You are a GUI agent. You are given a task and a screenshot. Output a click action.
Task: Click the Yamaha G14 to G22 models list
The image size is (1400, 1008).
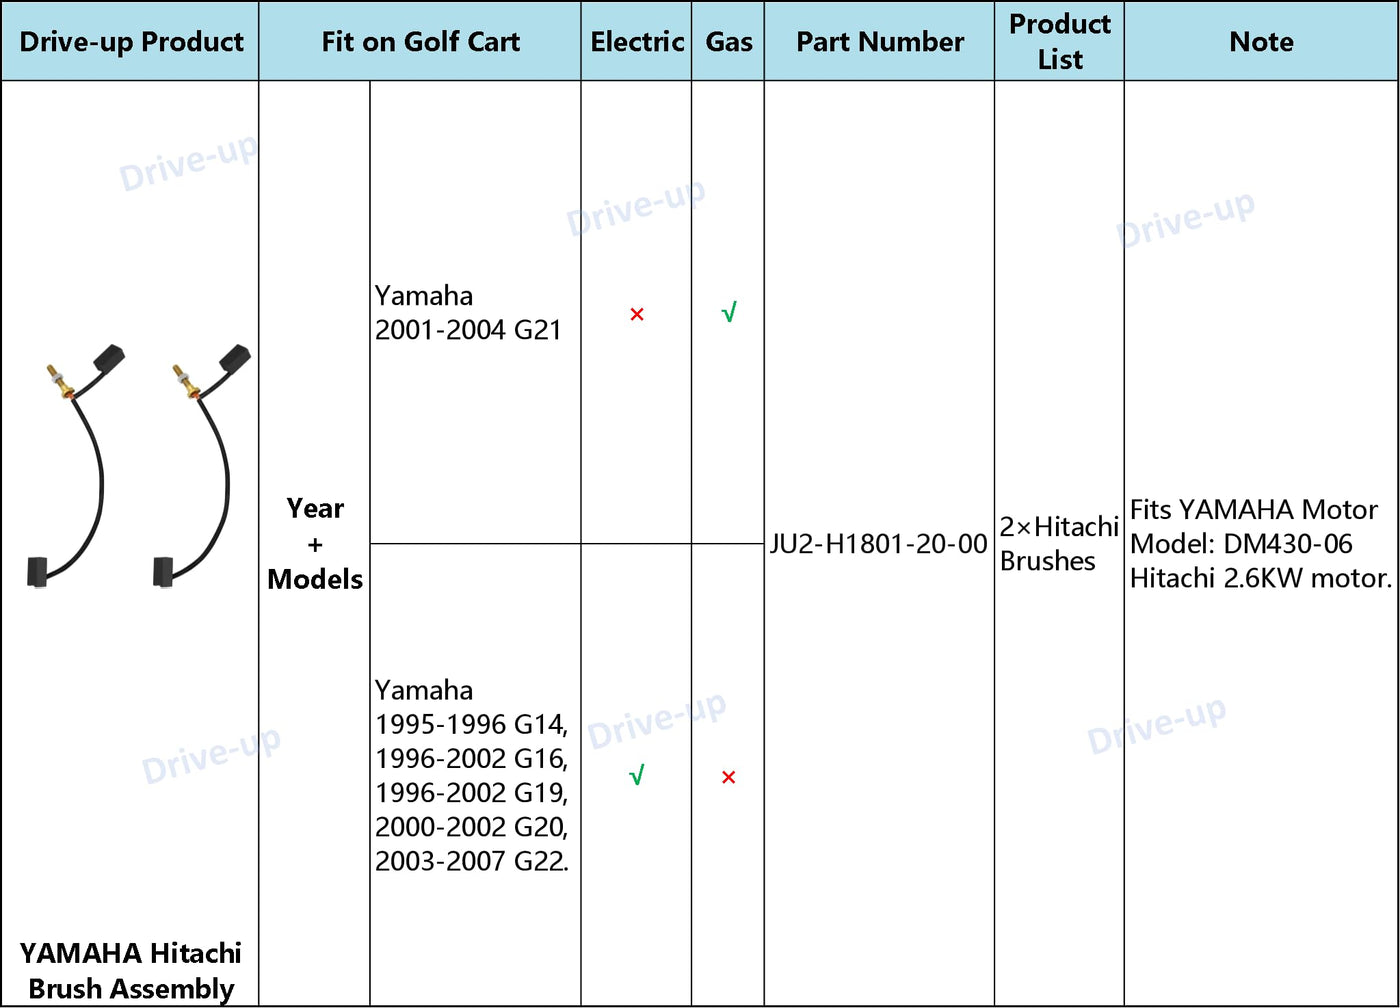point(471,776)
